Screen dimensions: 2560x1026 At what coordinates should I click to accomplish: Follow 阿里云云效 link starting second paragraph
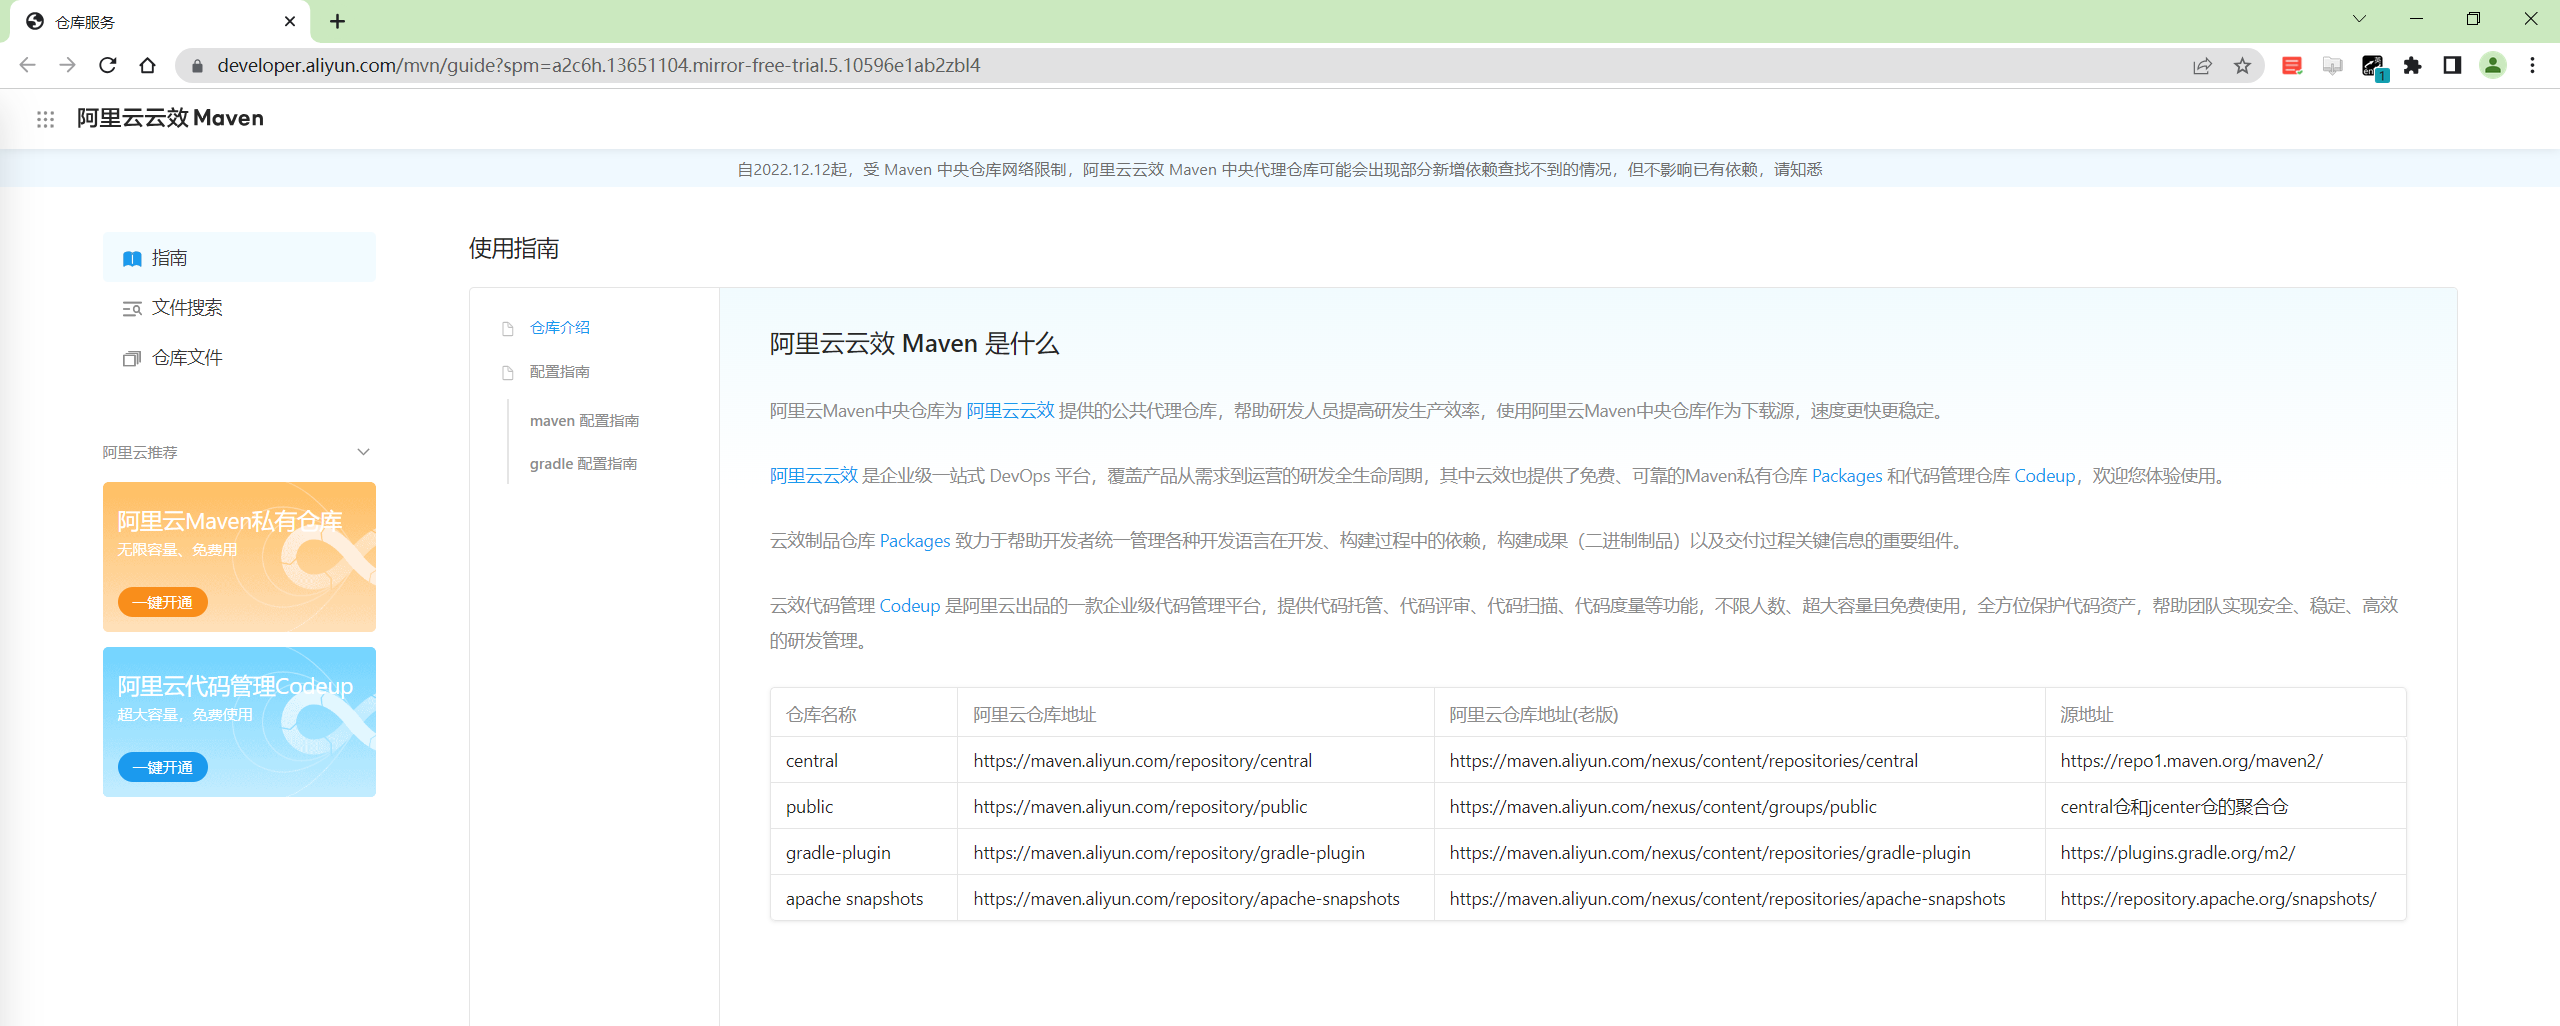[814, 476]
